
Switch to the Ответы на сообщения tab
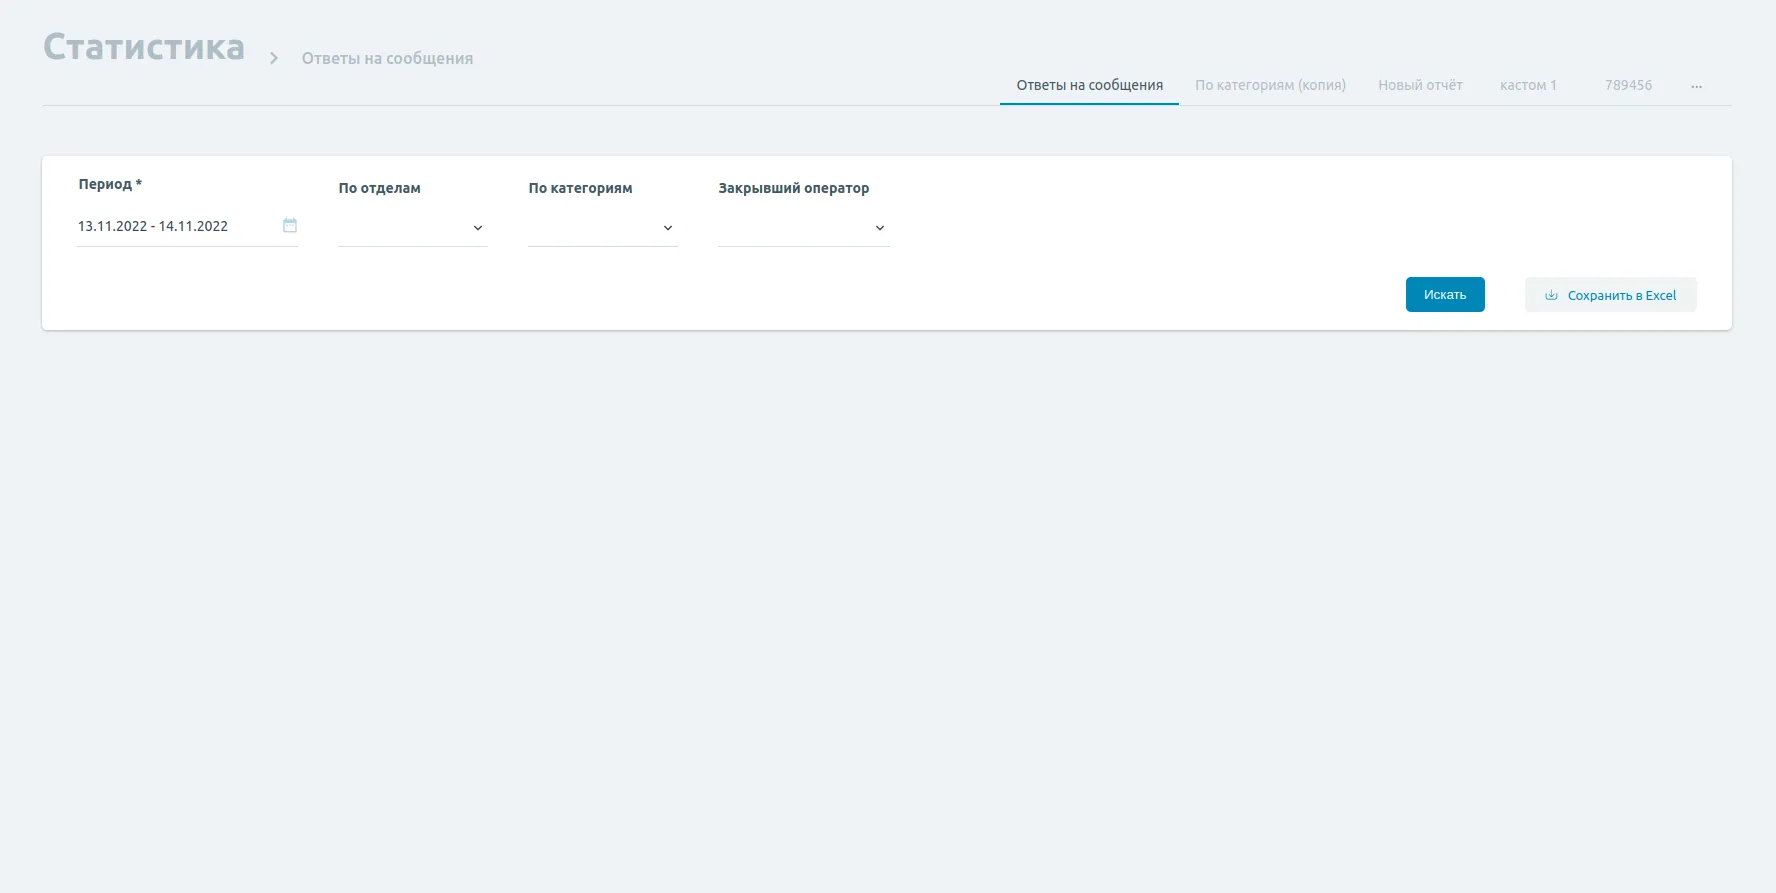[1089, 85]
